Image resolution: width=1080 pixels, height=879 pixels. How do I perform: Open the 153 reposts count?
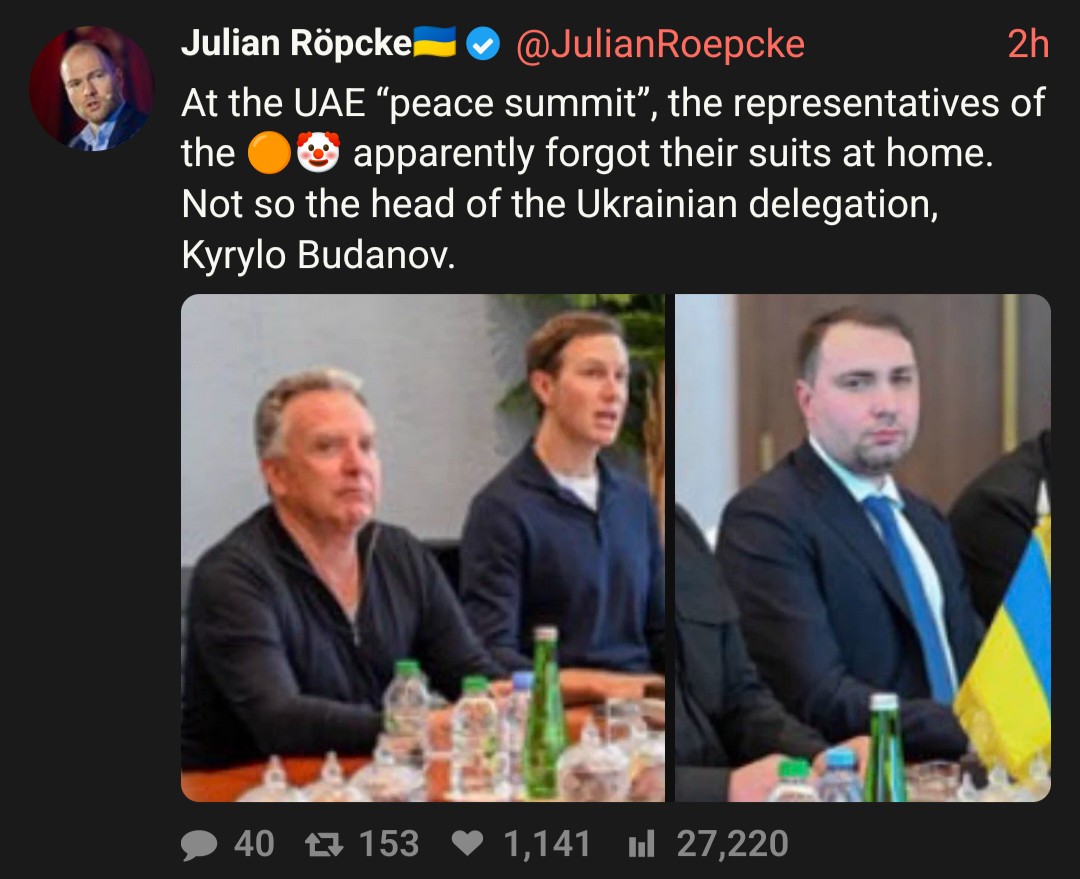click(389, 844)
